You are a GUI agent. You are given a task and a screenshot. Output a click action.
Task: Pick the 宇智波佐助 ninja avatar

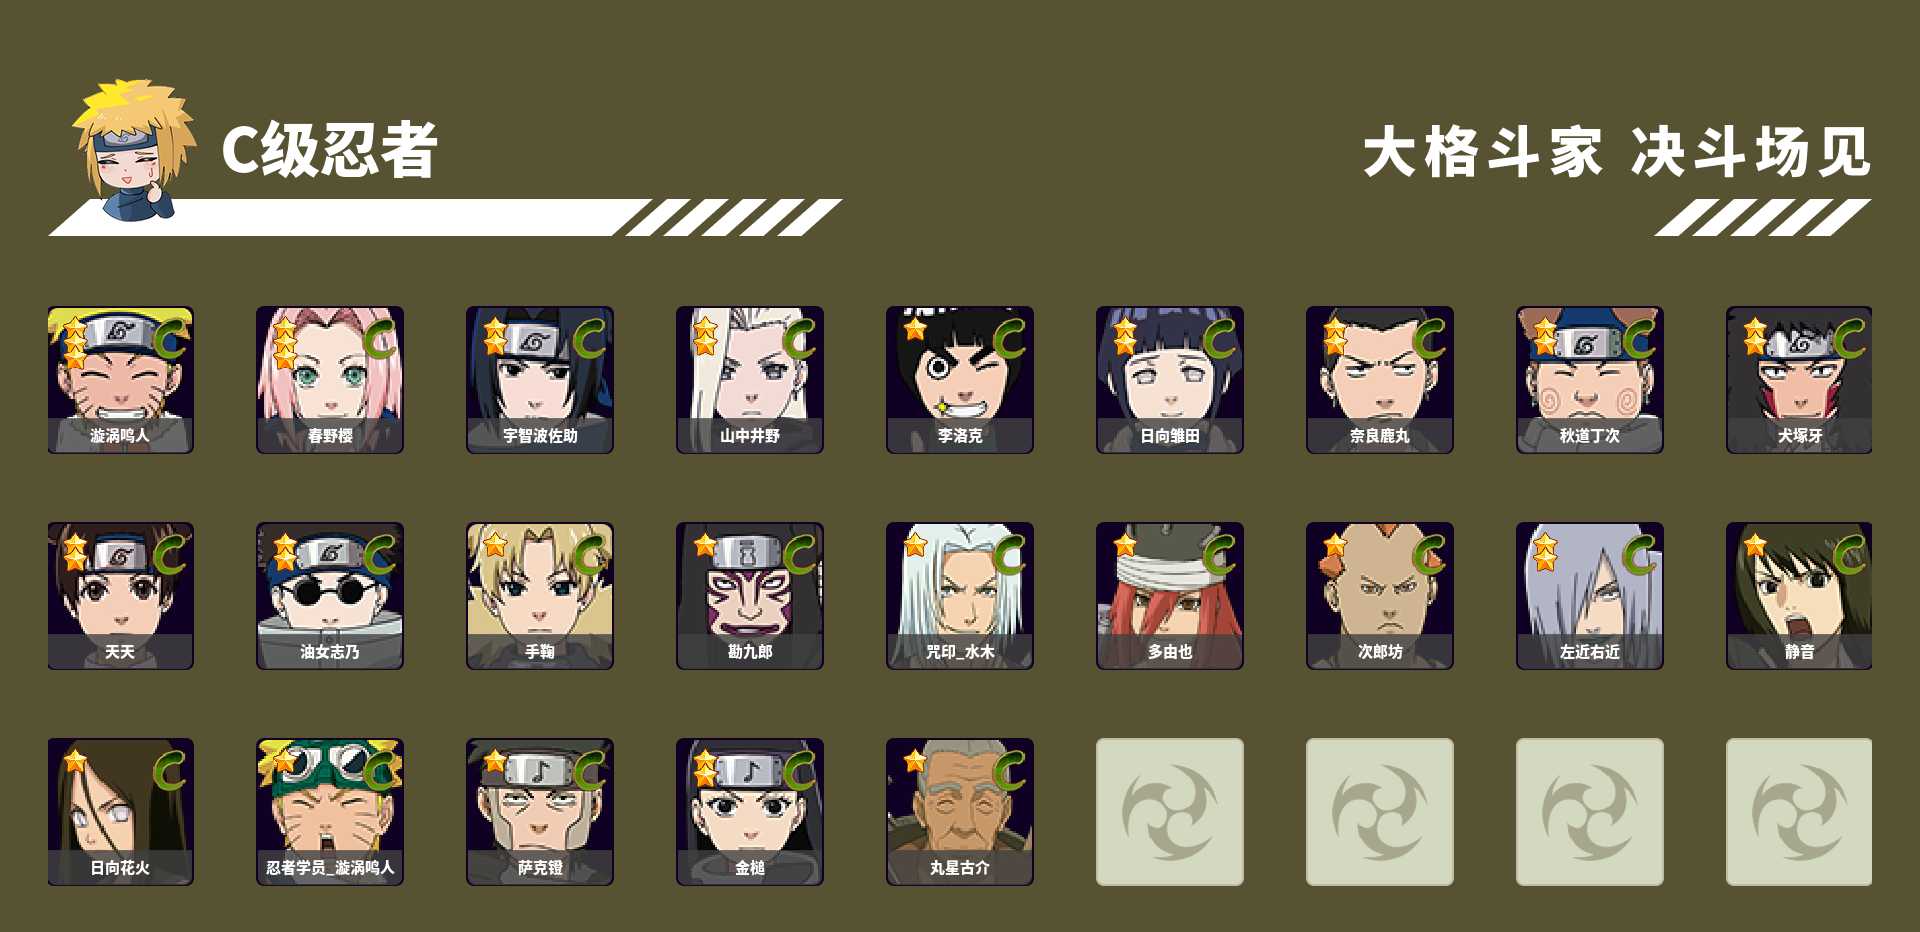pos(540,380)
